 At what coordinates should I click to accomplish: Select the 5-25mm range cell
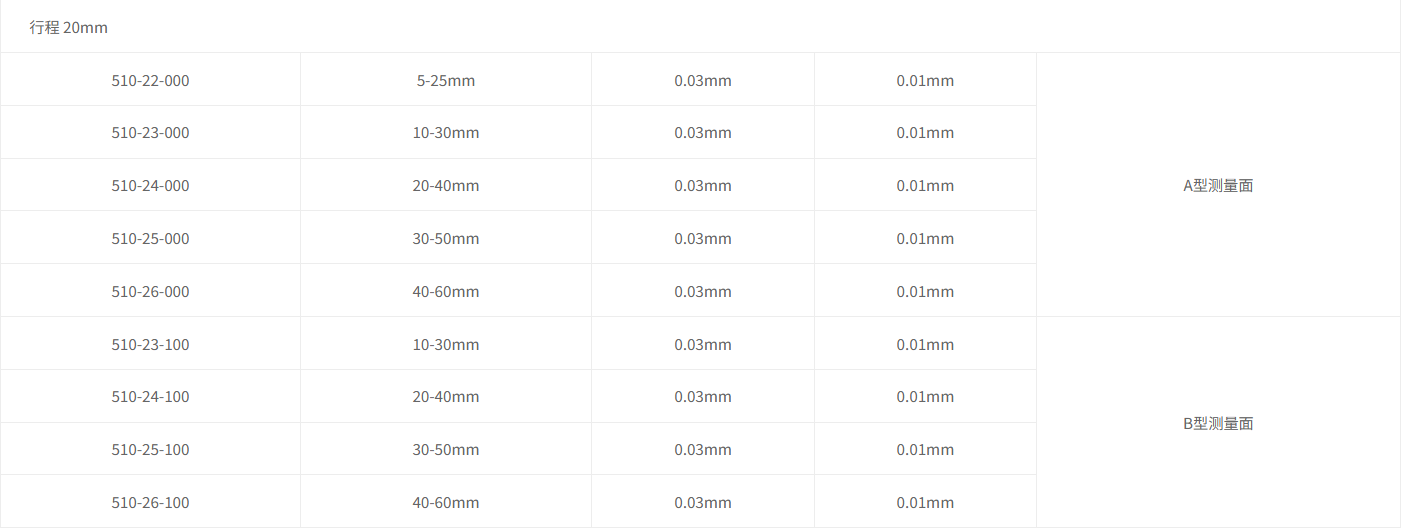tap(446, 80)
